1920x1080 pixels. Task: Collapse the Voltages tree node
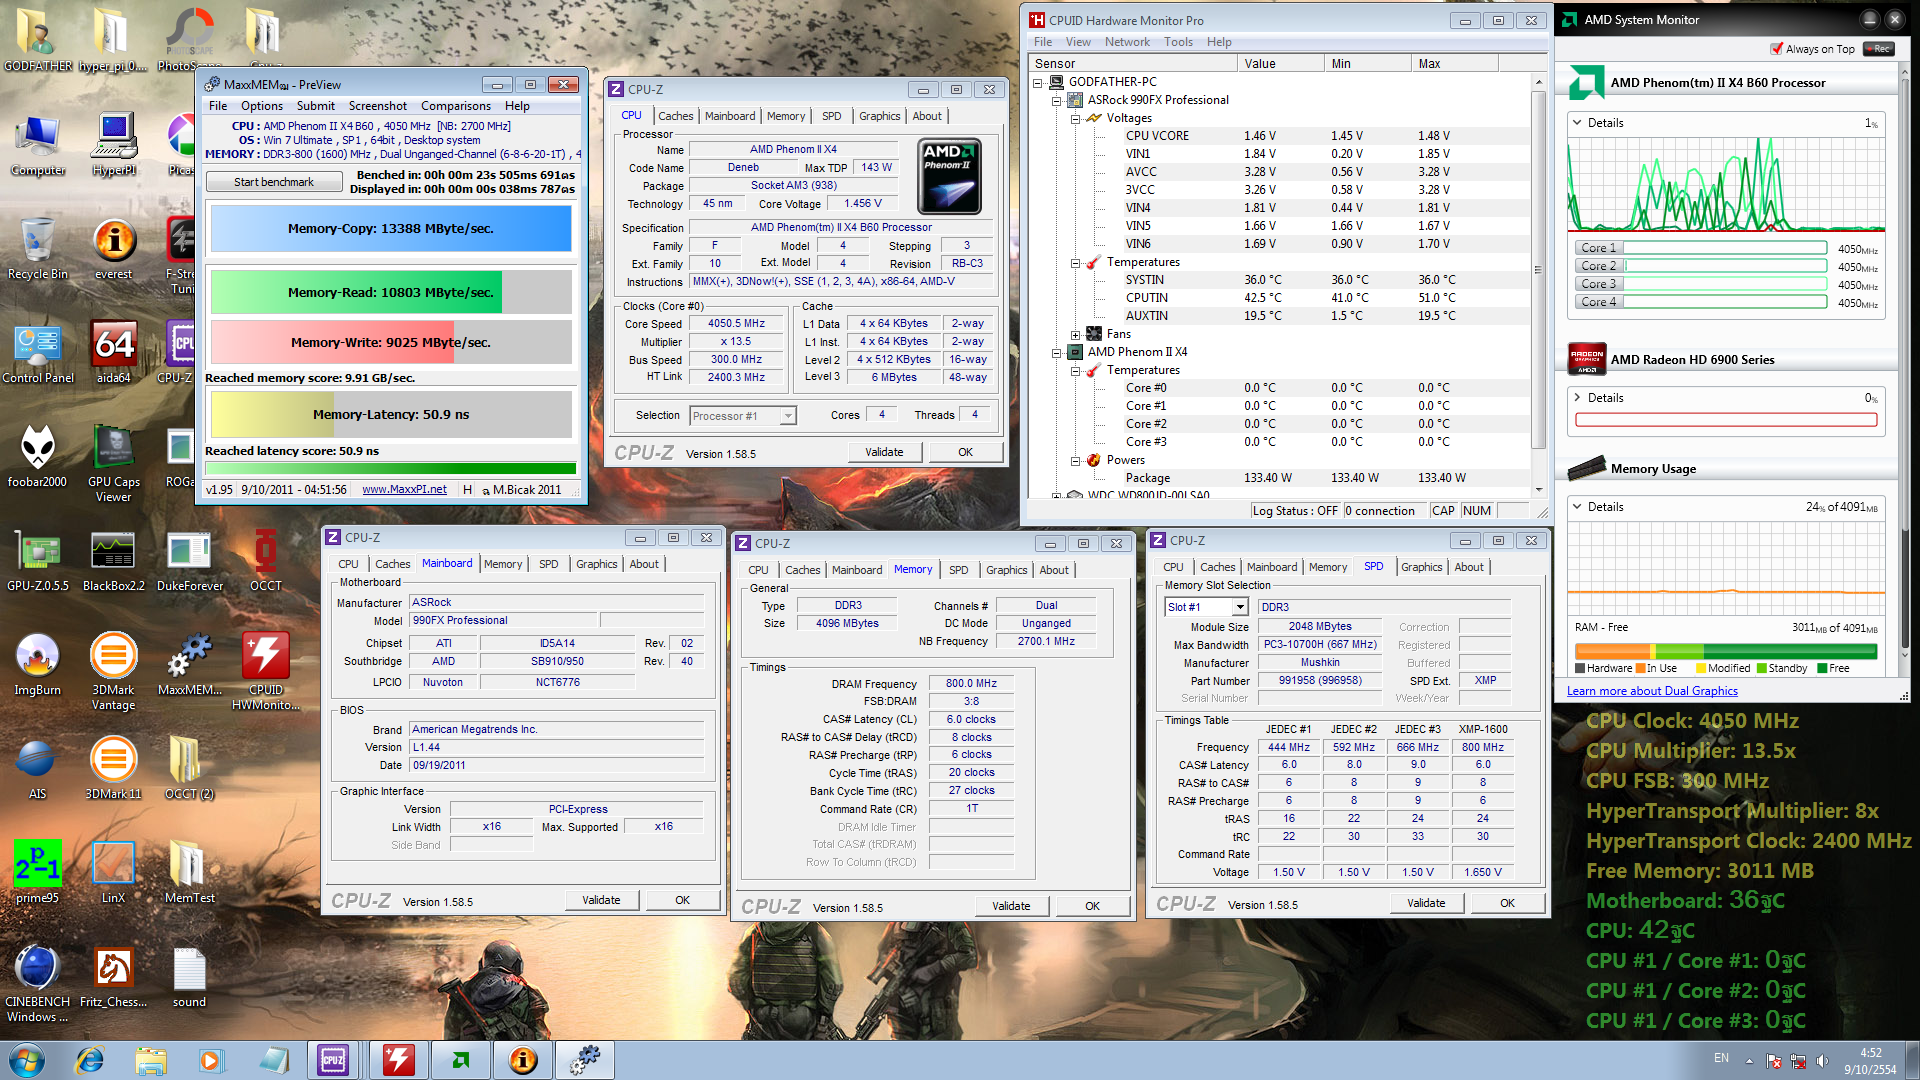point(1075,118)
